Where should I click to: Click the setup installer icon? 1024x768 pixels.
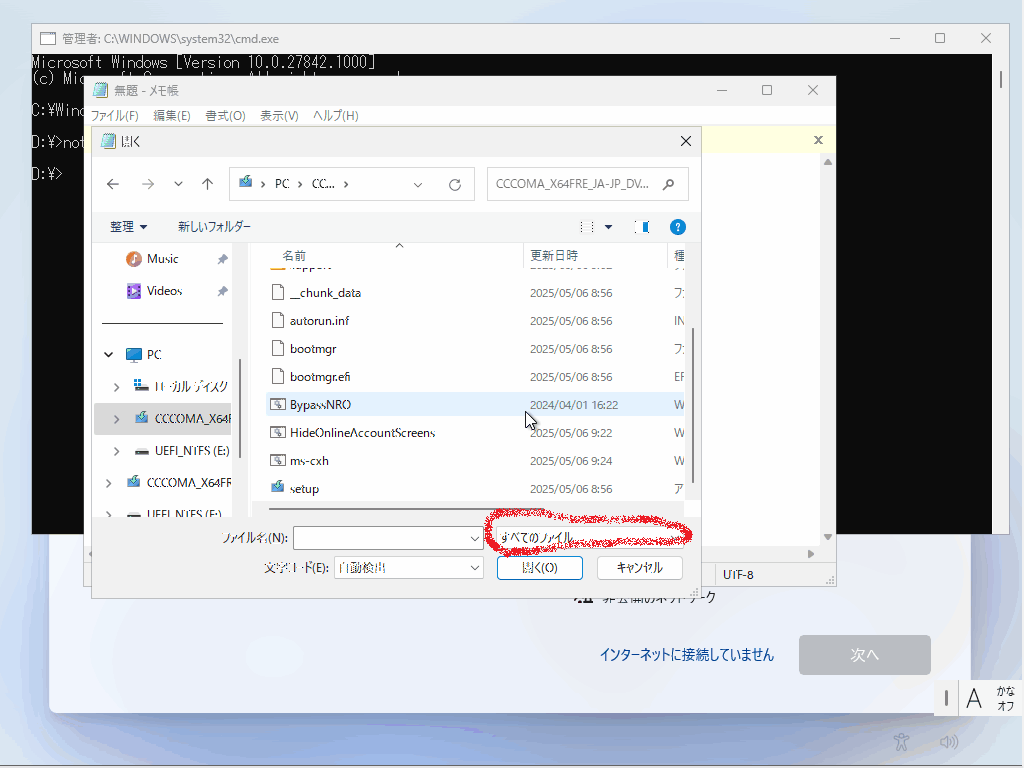coord(278,487)
